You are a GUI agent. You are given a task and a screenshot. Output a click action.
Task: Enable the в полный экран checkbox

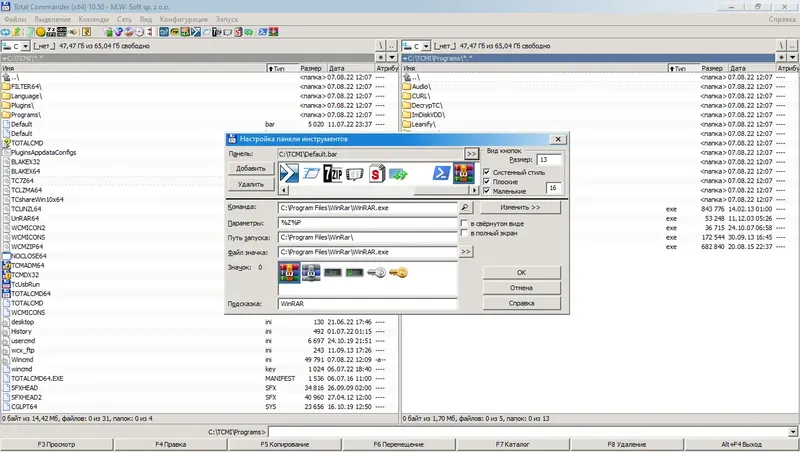click(x=464, y=233)
